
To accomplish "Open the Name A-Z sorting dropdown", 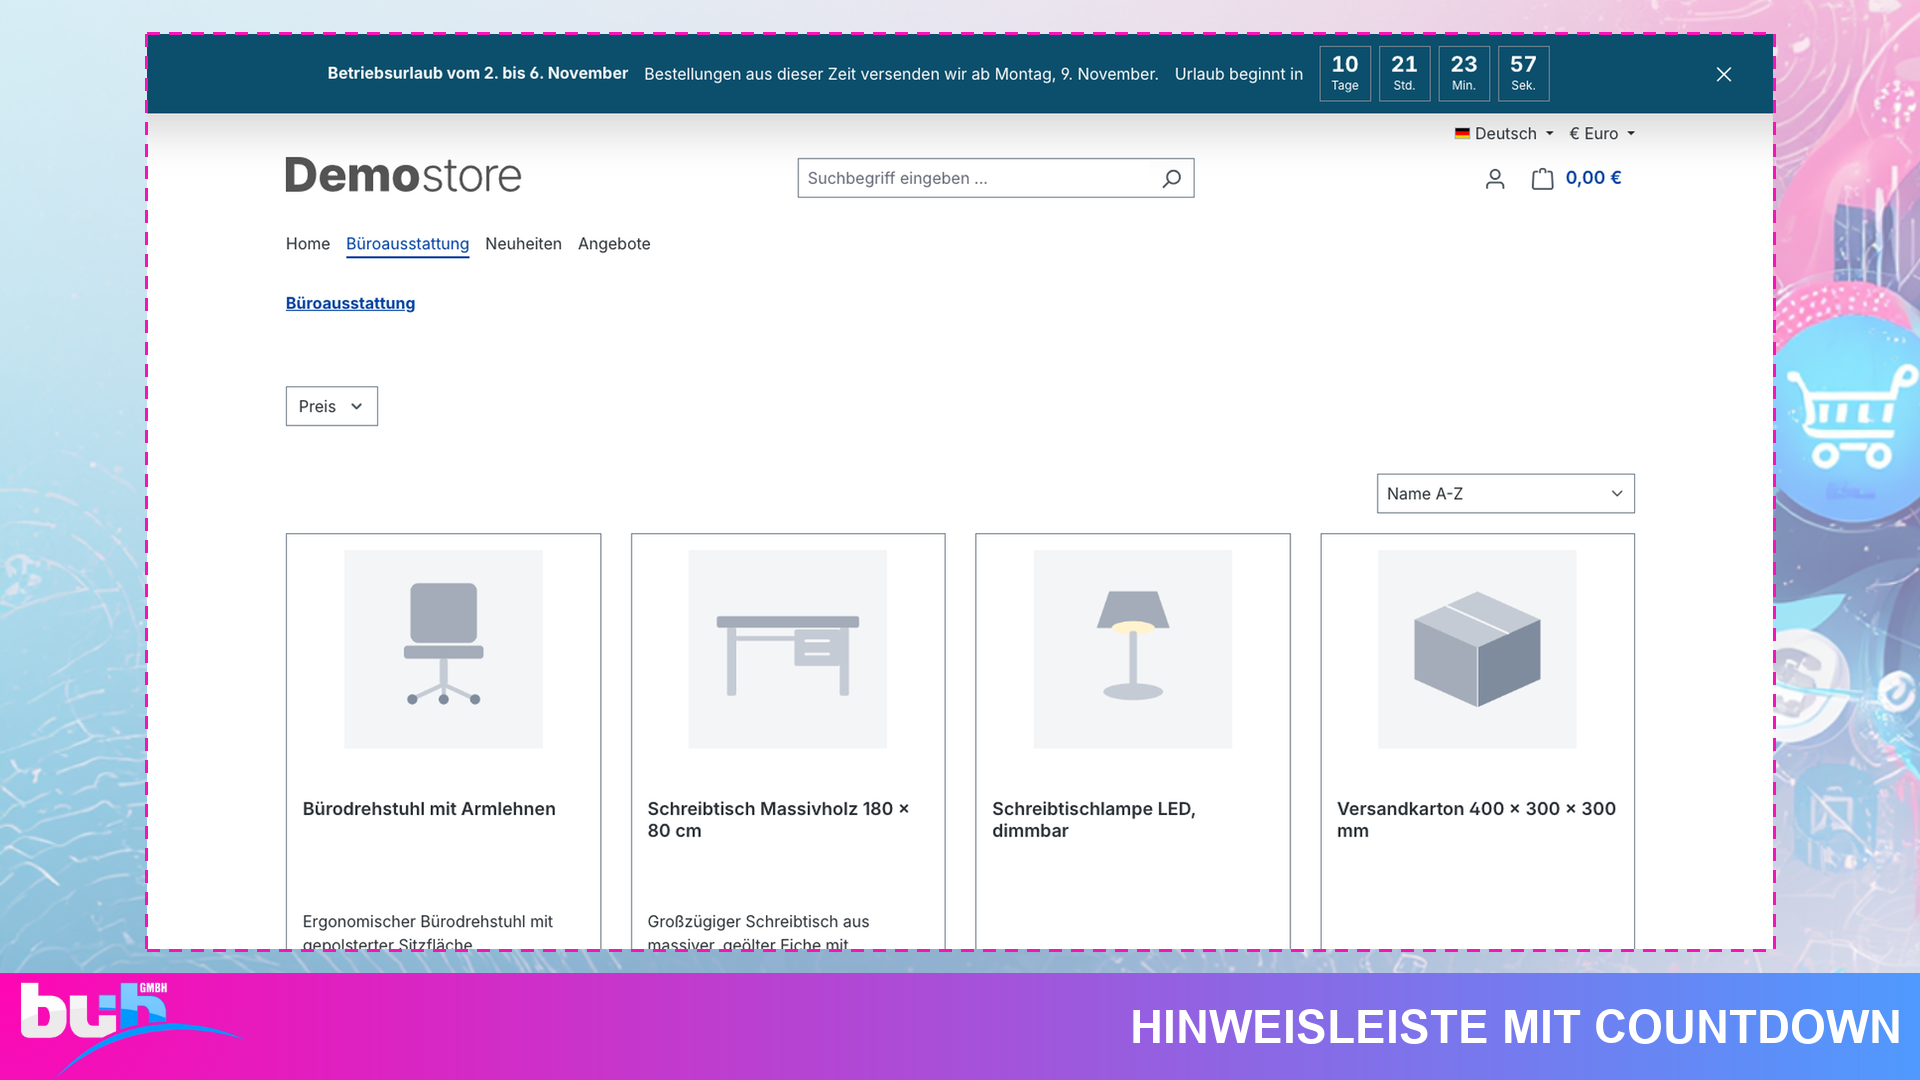I will point(1505,494).
